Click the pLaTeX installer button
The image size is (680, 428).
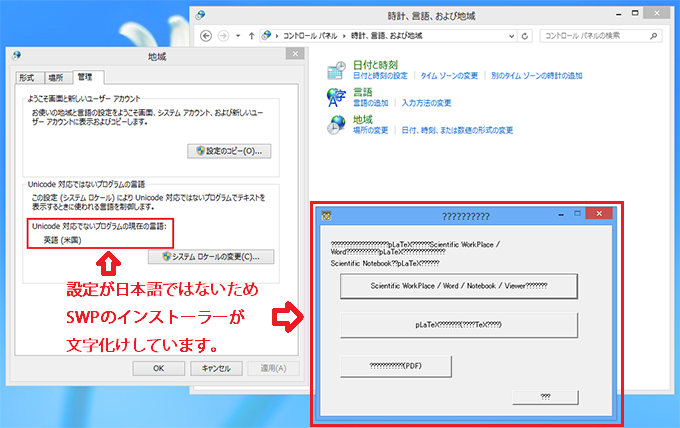click(459, 325)
